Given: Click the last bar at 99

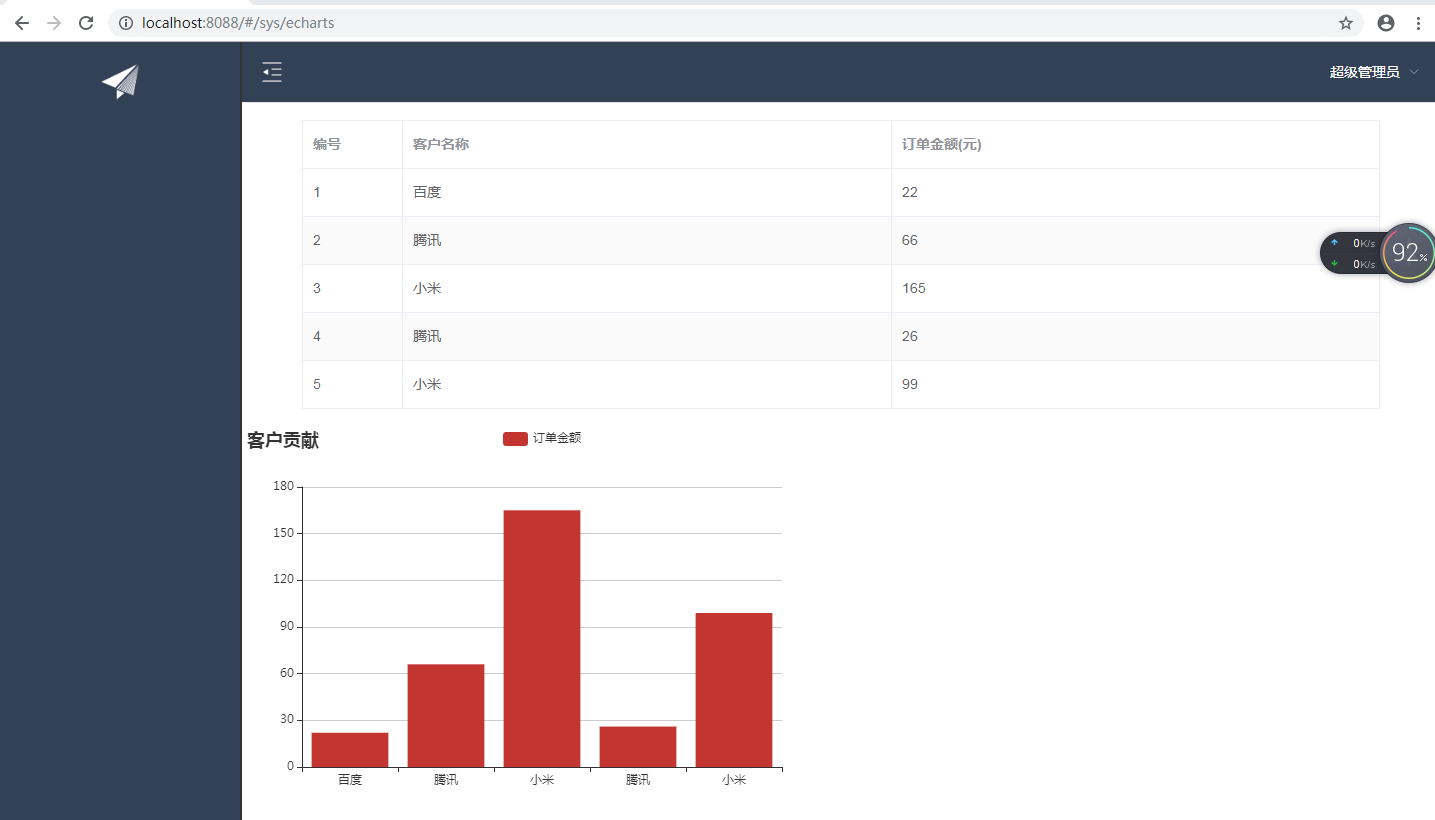Looking at the screenshot, I should (734, 690).
